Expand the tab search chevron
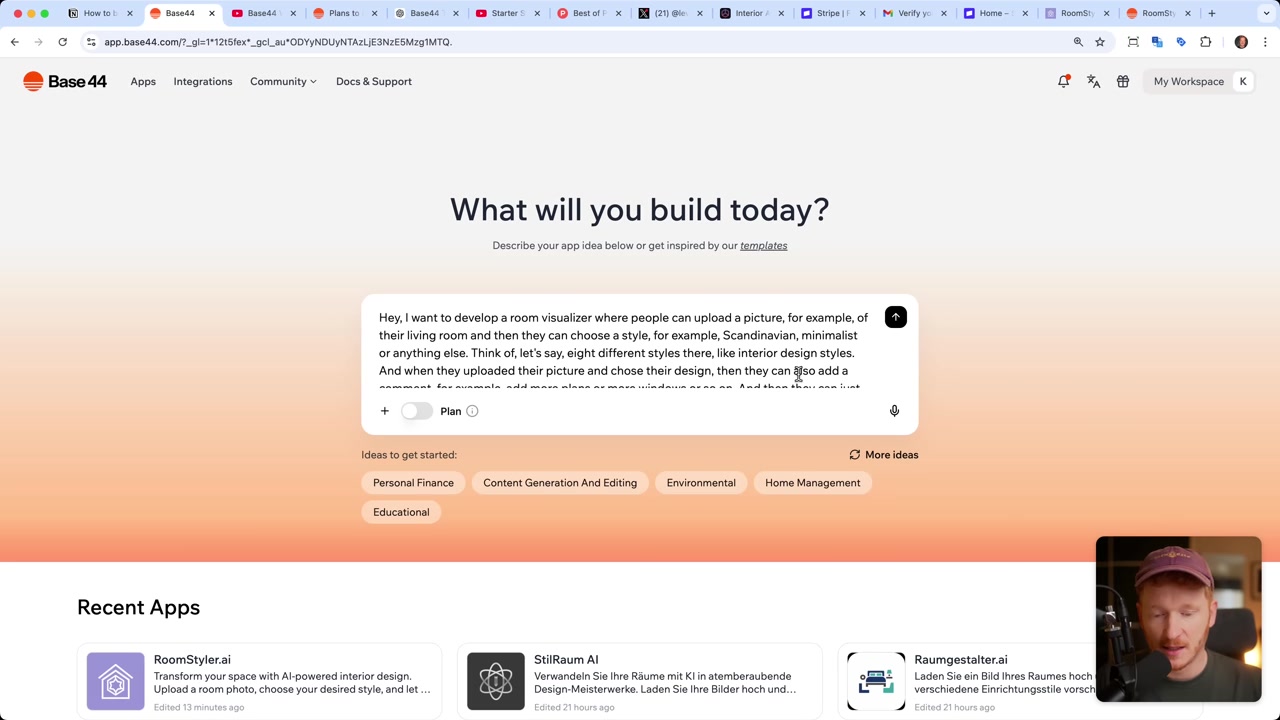 pyautogui.click(x=1266, y=13)
